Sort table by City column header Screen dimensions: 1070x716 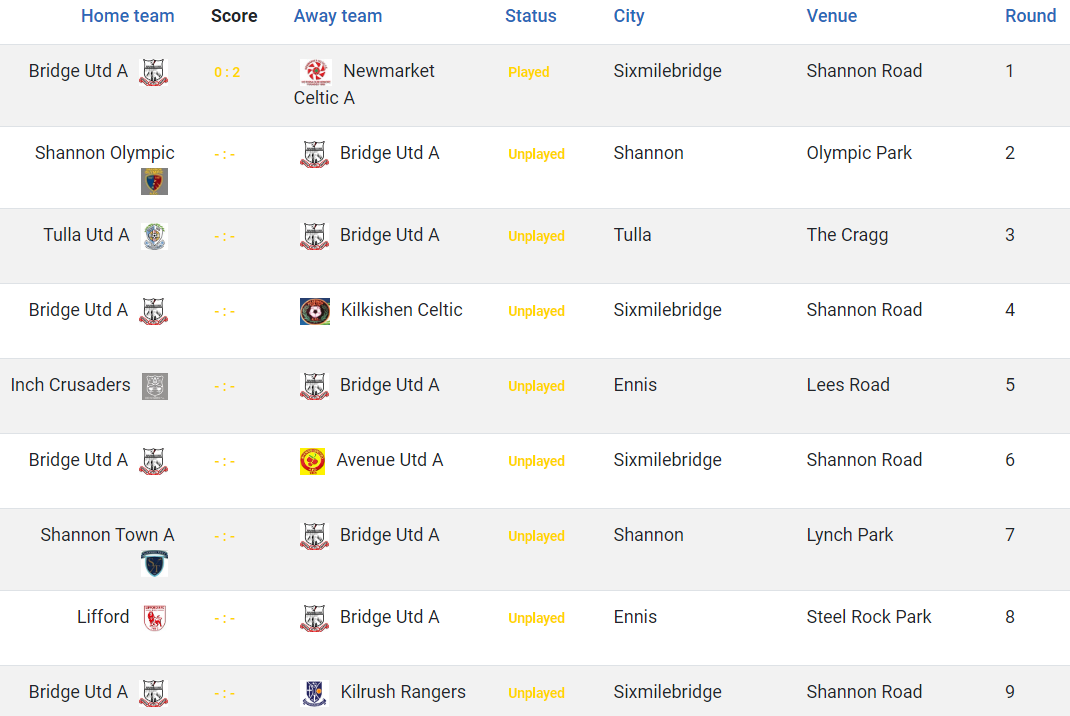(x=628, y=16)
